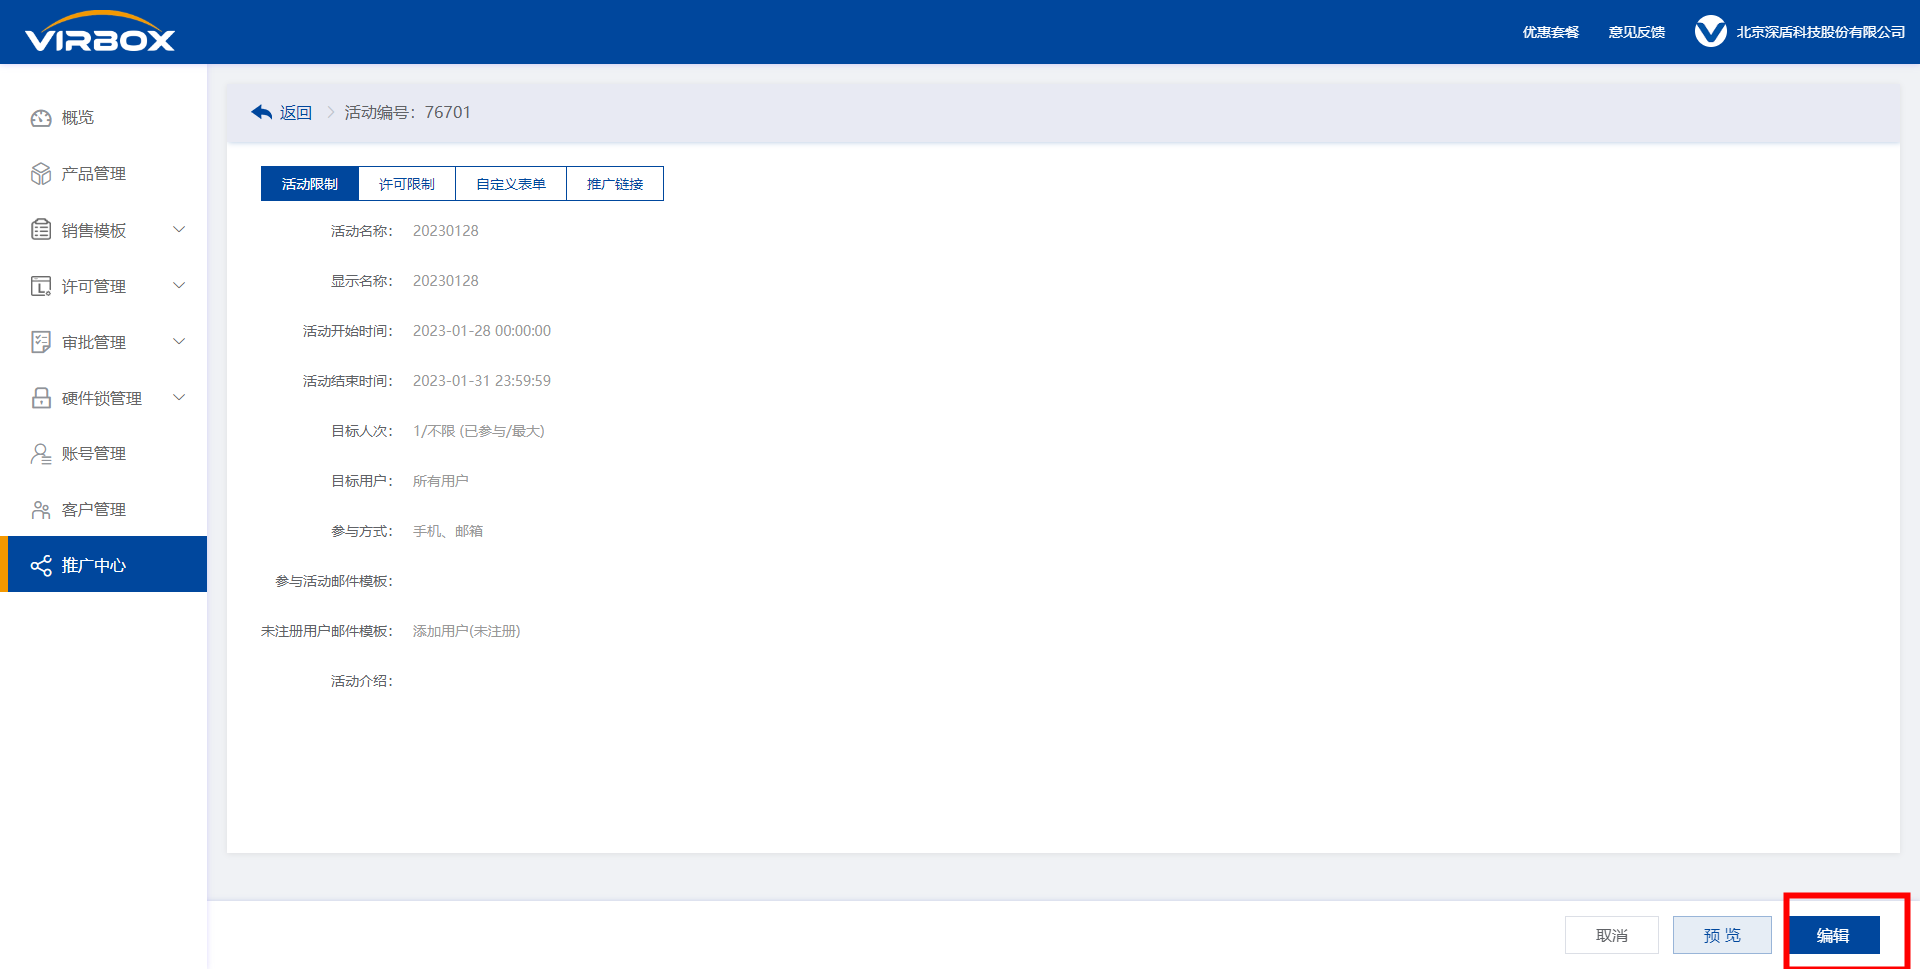Open the 概览 sidebar item
Image resolution: width=1920 pixels, height=969 pixels.
[x=104, y=118]
